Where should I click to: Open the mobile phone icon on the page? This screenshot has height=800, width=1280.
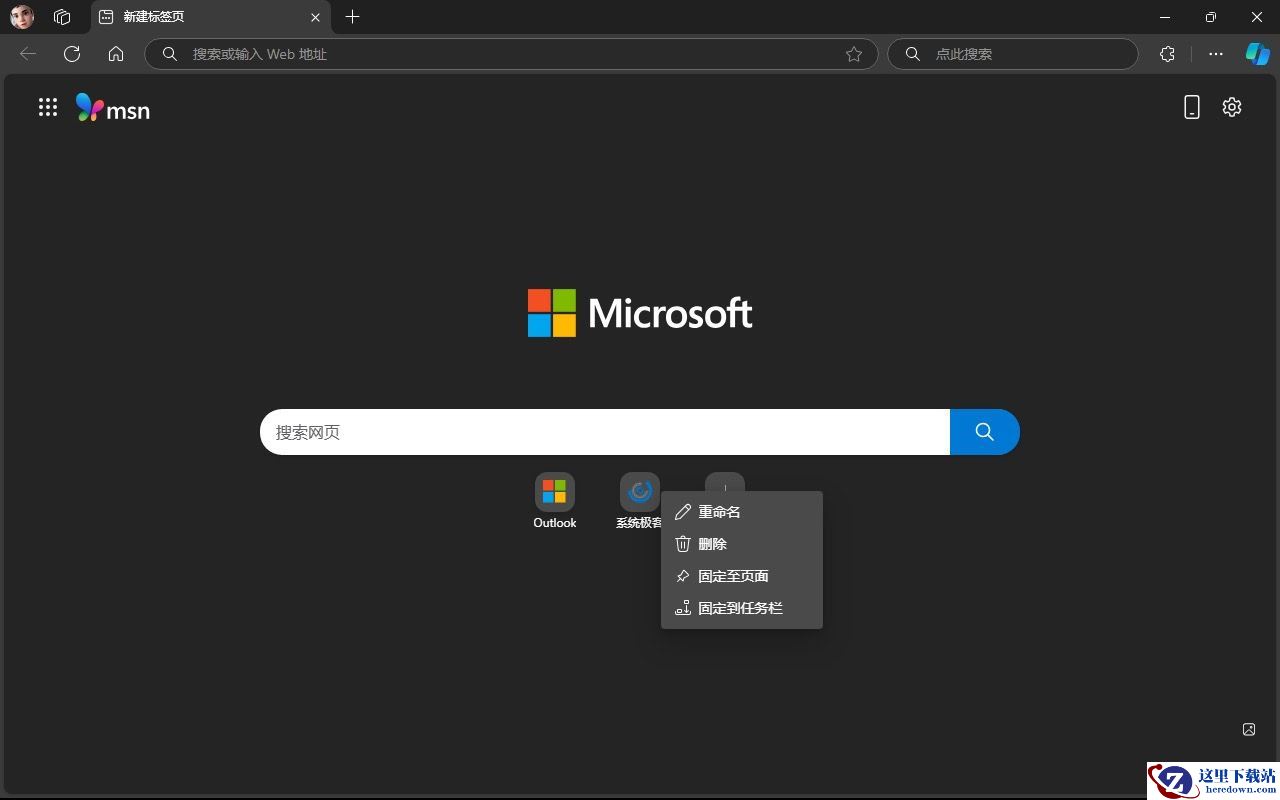tap(1191, 107)
